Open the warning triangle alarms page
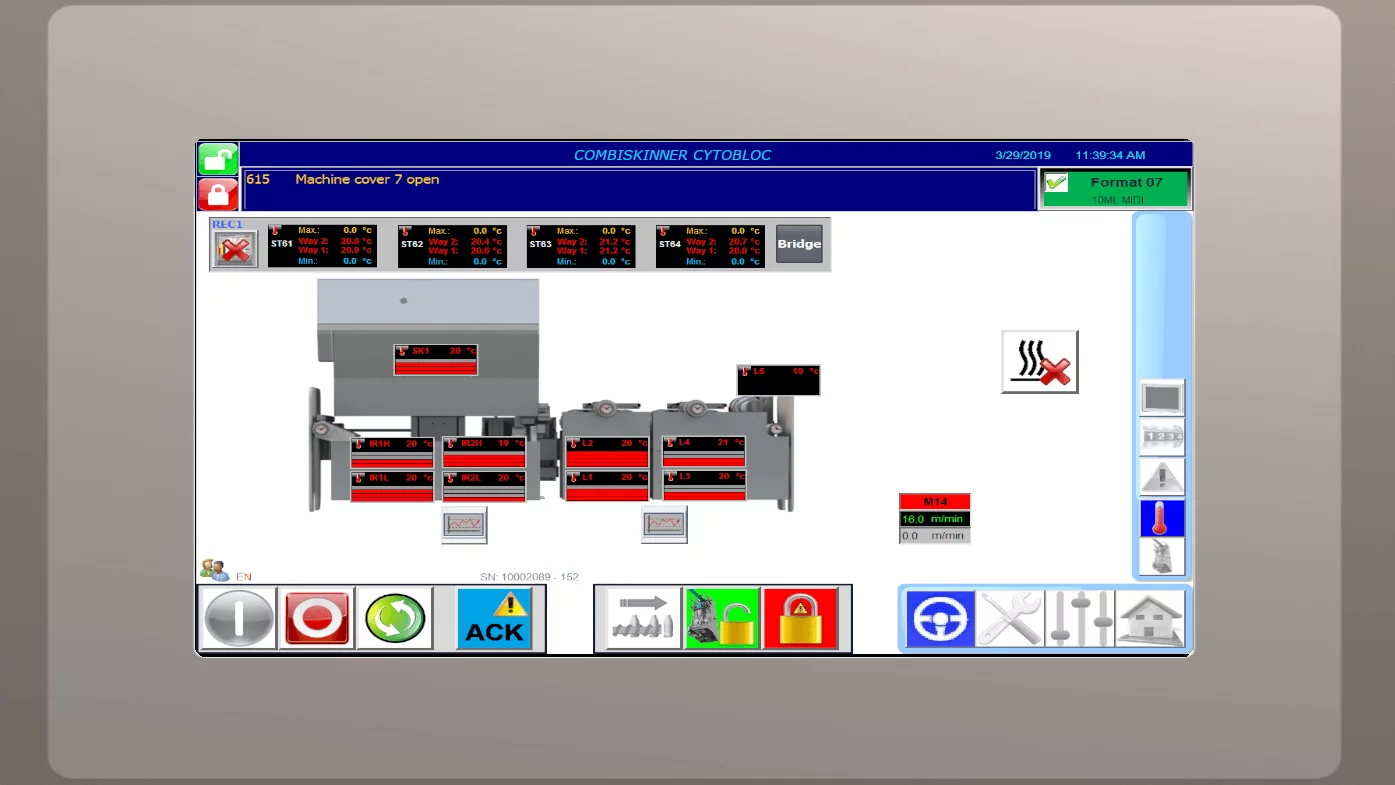1395x785 pixels. point(1162,478)
